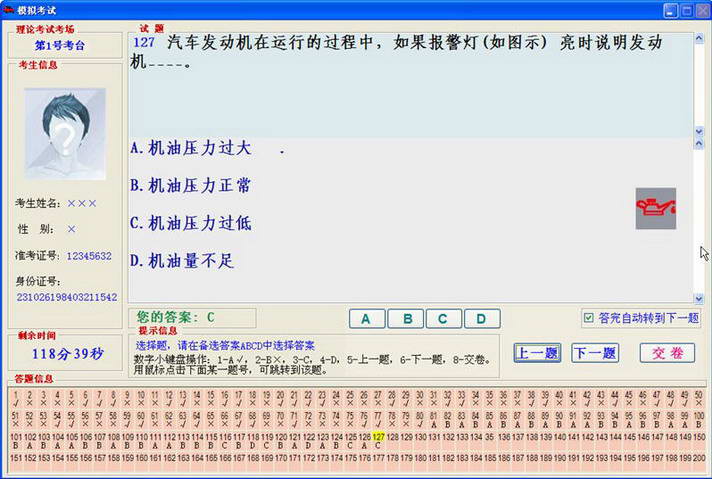Select option text D. 机油量不足
Viewport: 712px width, 479px height.
click(x=182, y=261)
